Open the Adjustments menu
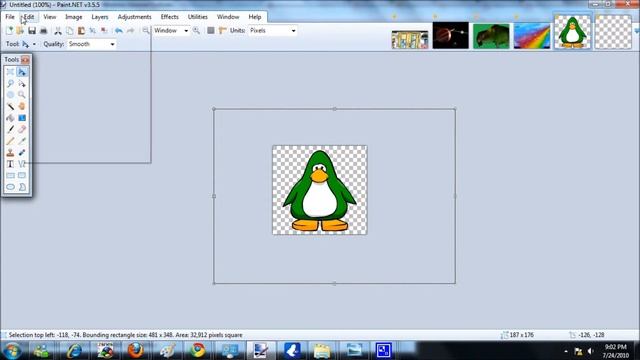 click(135, 17)
